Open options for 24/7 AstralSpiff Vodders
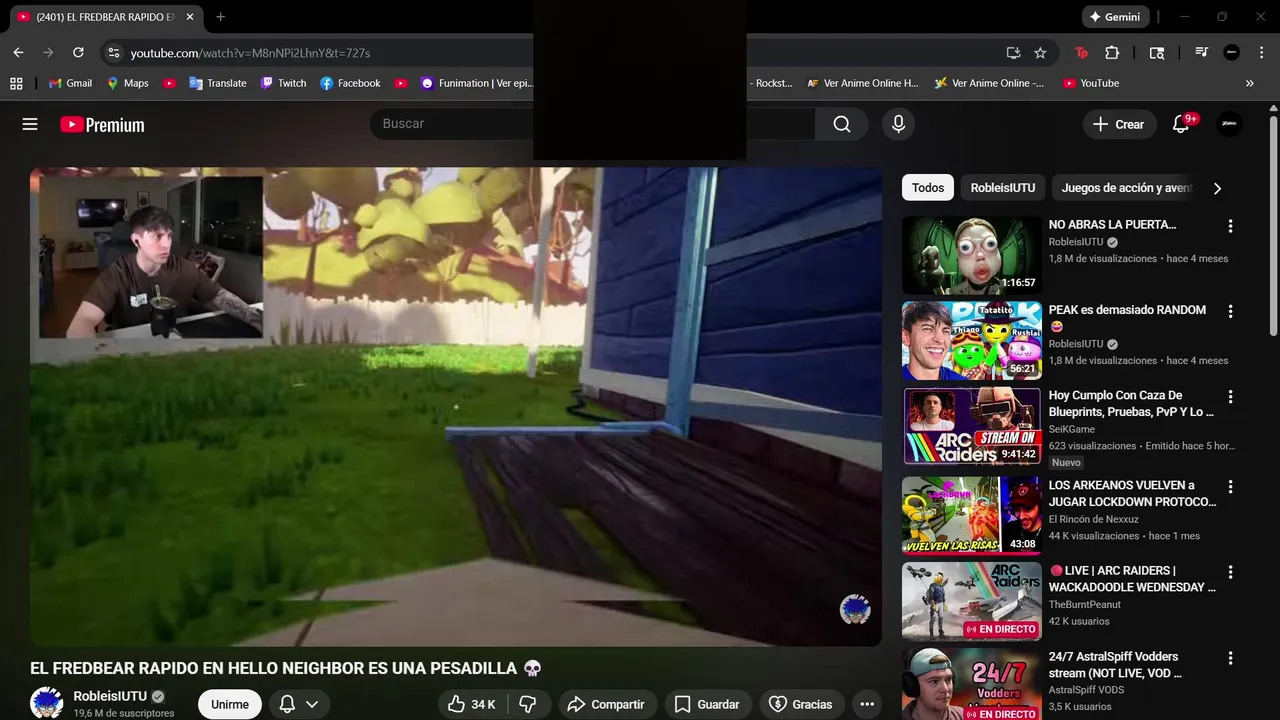 click(1231, 658)
